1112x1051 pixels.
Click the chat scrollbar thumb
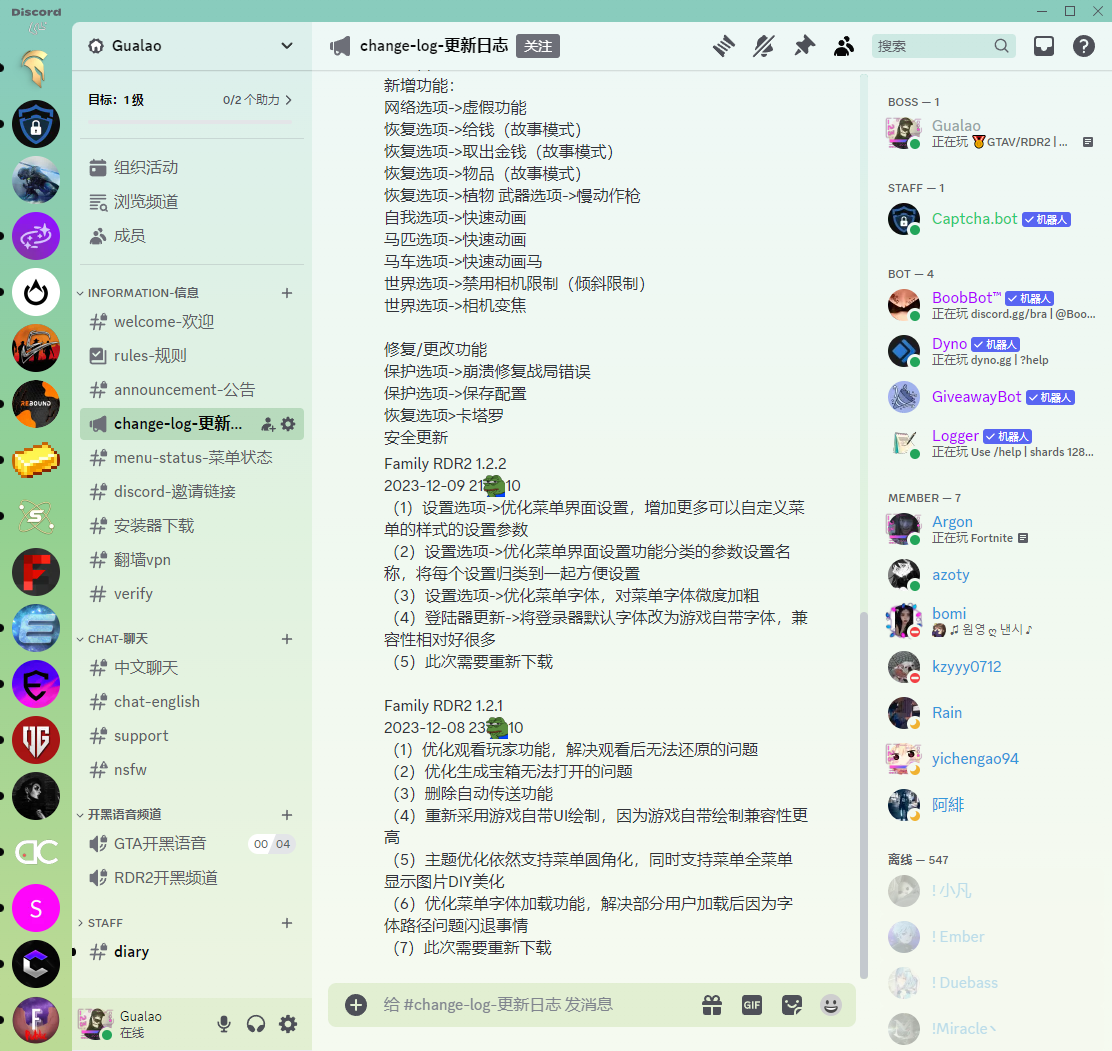click(x=864, y=794)
